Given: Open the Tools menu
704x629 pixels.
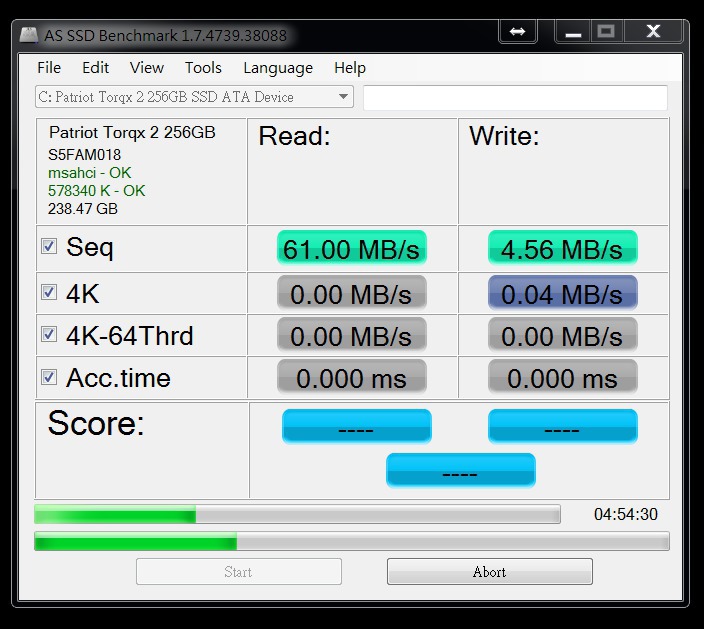Looking at the screenshot, I should pyautogui.click(x=203, y=68).
